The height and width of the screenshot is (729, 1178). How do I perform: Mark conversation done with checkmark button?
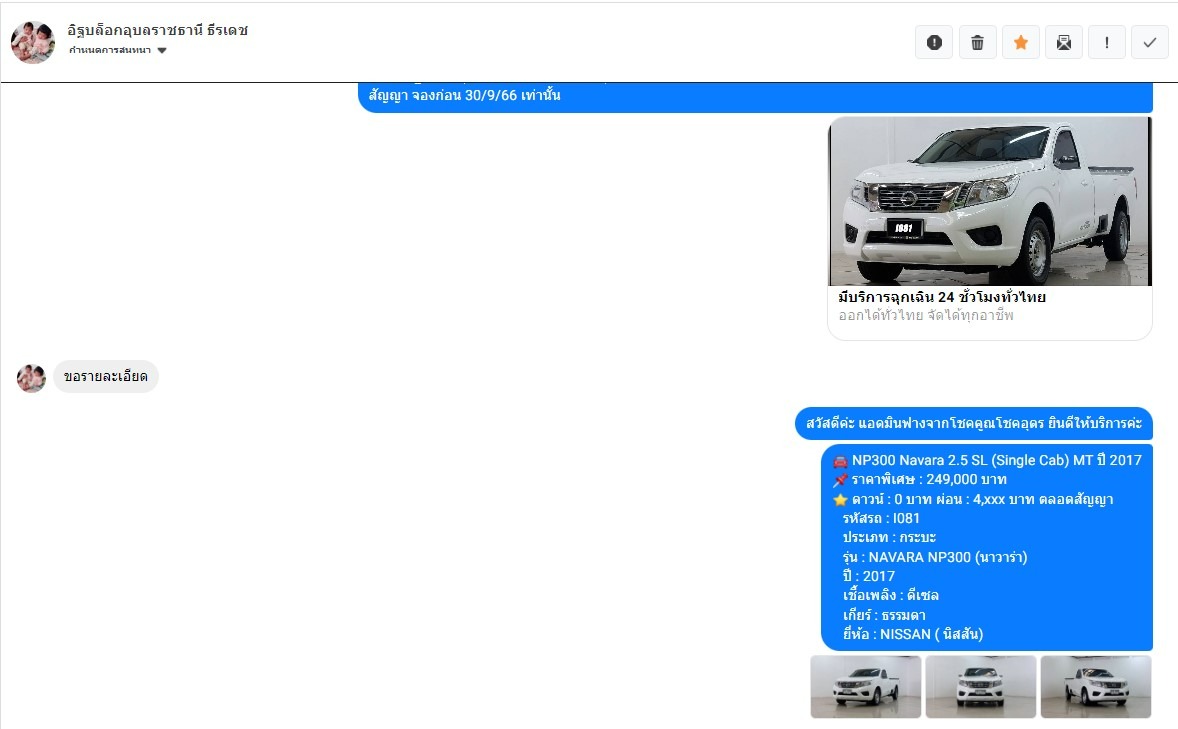point(1149,42)
